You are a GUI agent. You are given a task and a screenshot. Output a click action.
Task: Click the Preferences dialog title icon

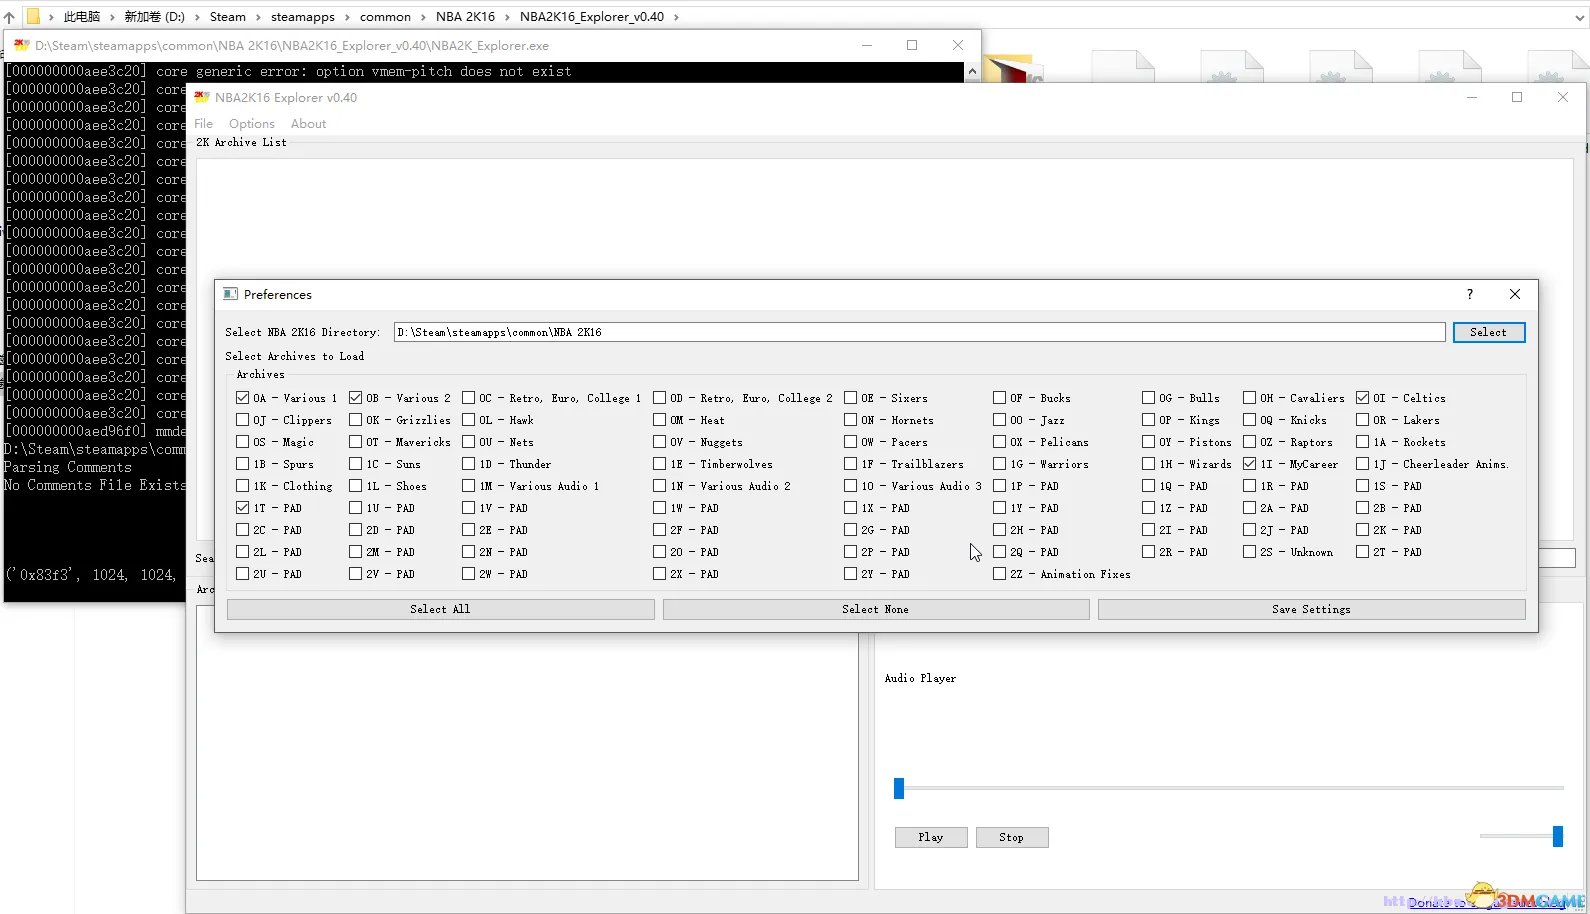point(230,294)
